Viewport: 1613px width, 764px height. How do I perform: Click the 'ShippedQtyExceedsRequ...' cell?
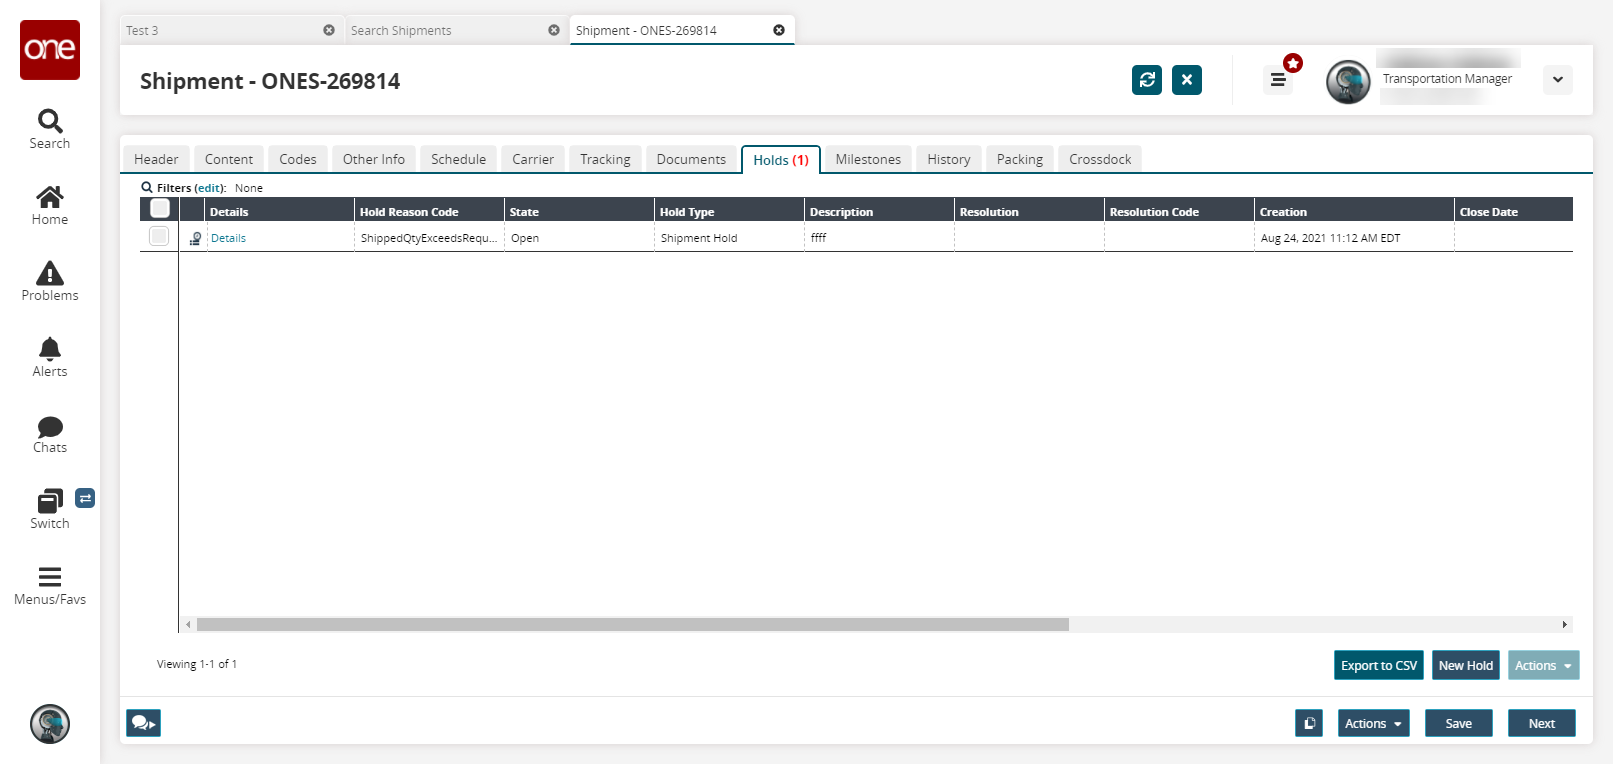[x=429, y=238]
